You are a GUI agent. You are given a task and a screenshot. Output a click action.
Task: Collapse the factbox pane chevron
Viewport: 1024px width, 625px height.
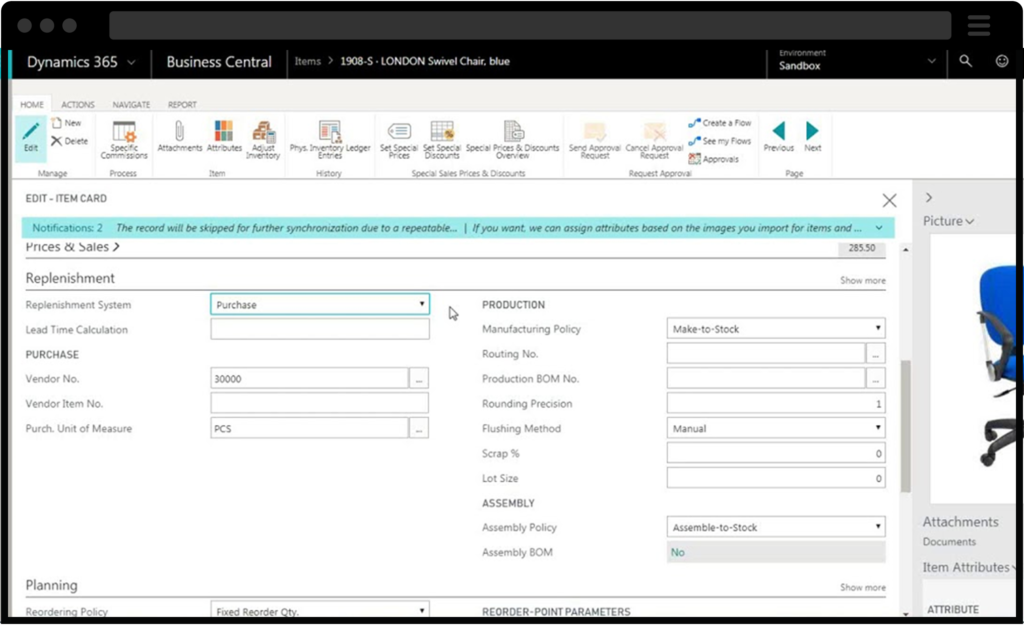pyautogui.click(x=929, y=198)
